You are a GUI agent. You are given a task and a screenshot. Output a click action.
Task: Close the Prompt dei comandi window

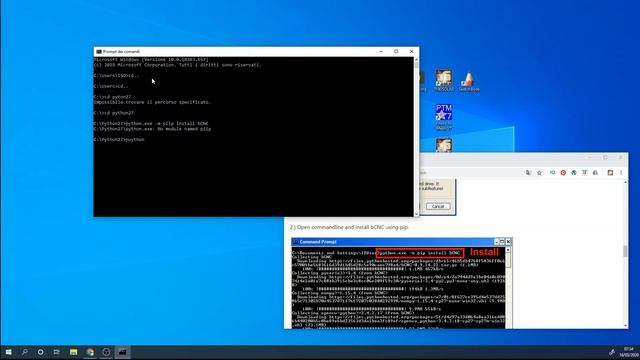[x=411, y=51]
